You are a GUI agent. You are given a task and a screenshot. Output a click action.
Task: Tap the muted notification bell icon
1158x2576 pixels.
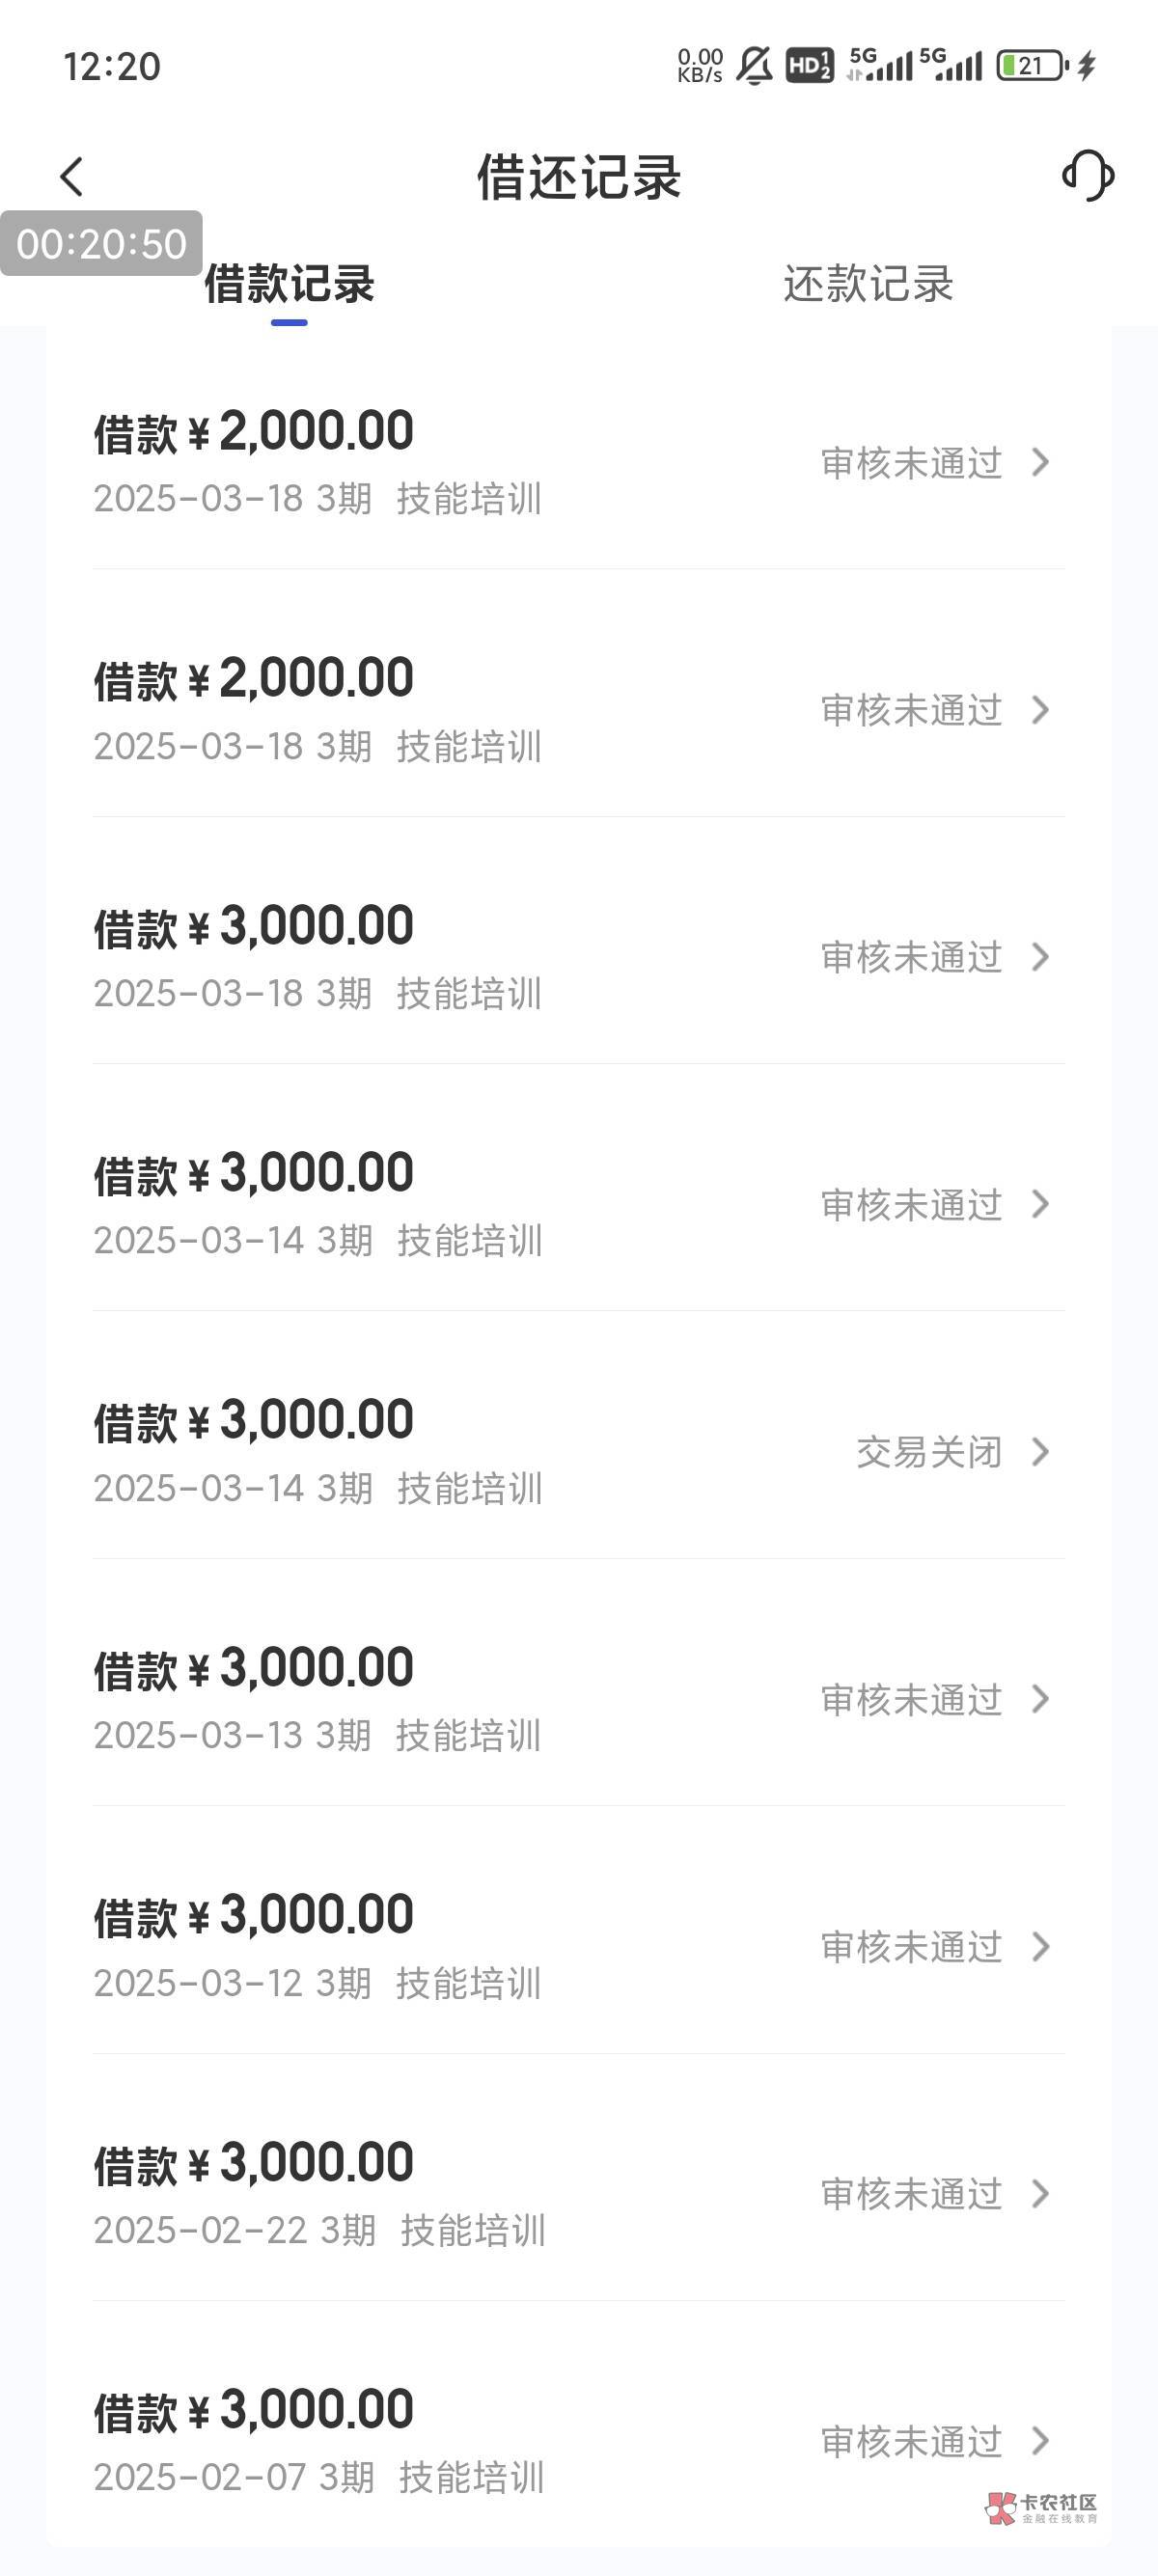[x=754, y=66]
